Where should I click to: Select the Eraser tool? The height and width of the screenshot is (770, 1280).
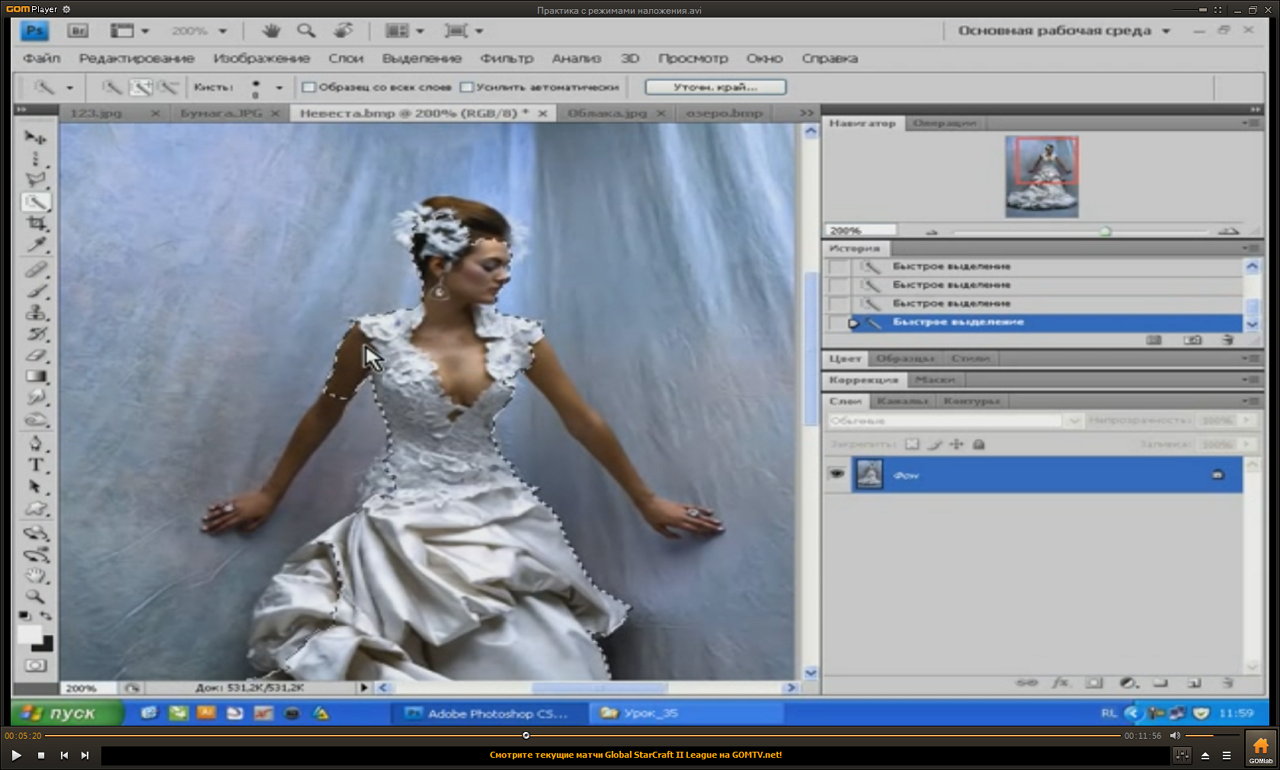tap(36, 355)
